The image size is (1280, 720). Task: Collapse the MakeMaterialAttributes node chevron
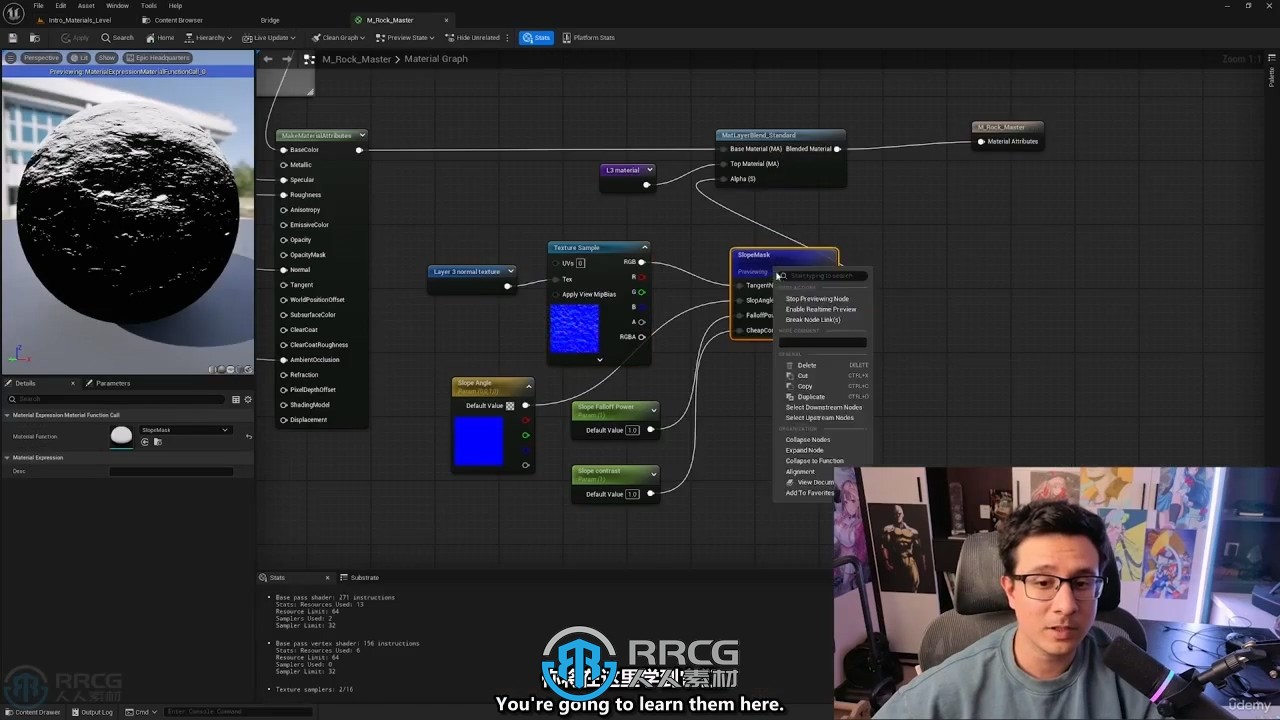coord(362,135)
